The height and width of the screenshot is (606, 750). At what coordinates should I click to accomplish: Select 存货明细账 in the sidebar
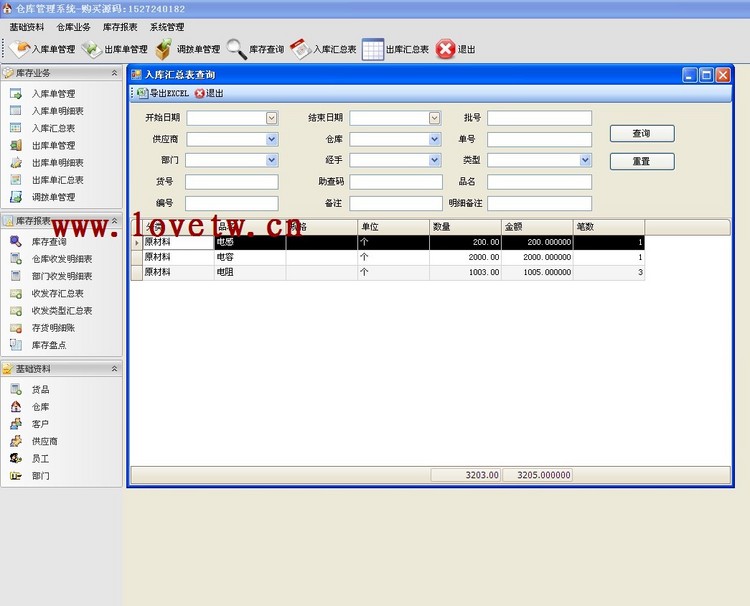pyautogui.click(x=53, y=328)
